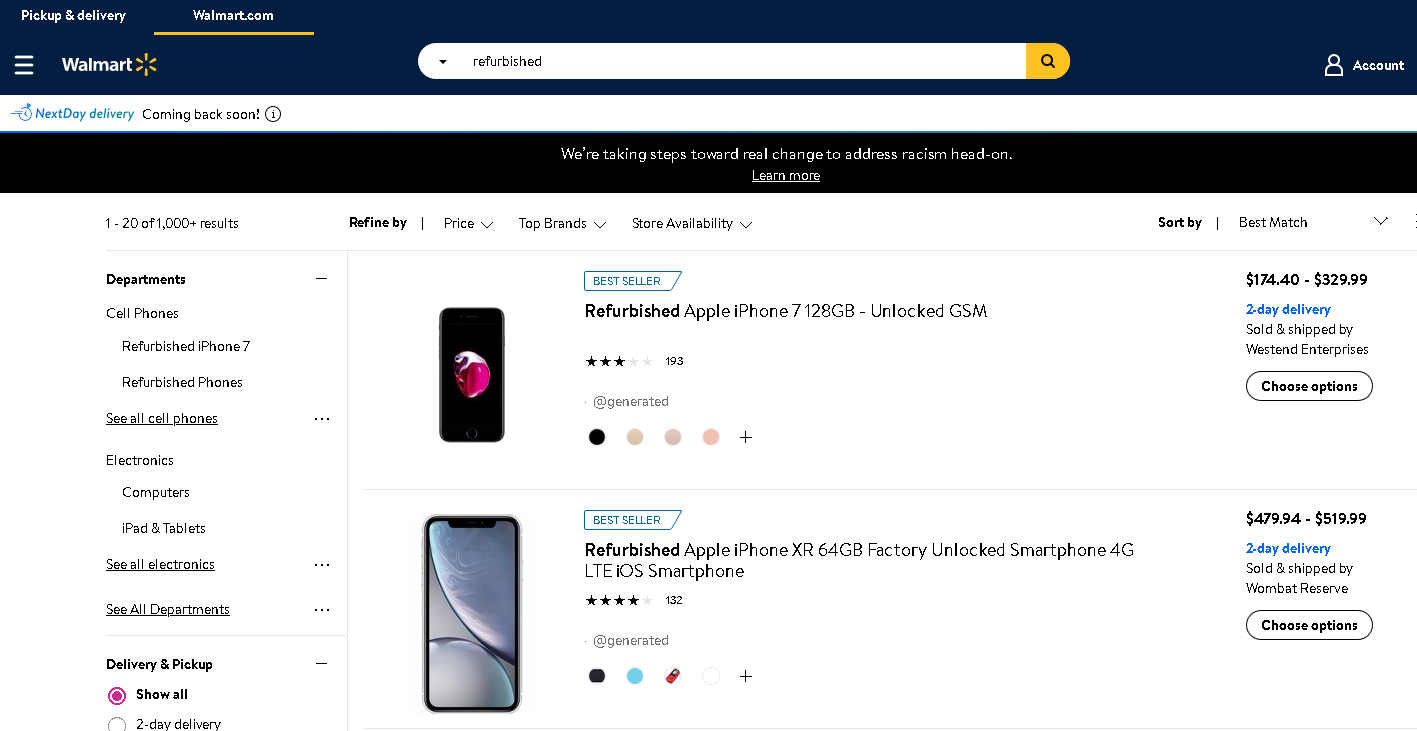Click the yellow search magnifier button
The image size is (1417, 731).
tap(1047, 61)
